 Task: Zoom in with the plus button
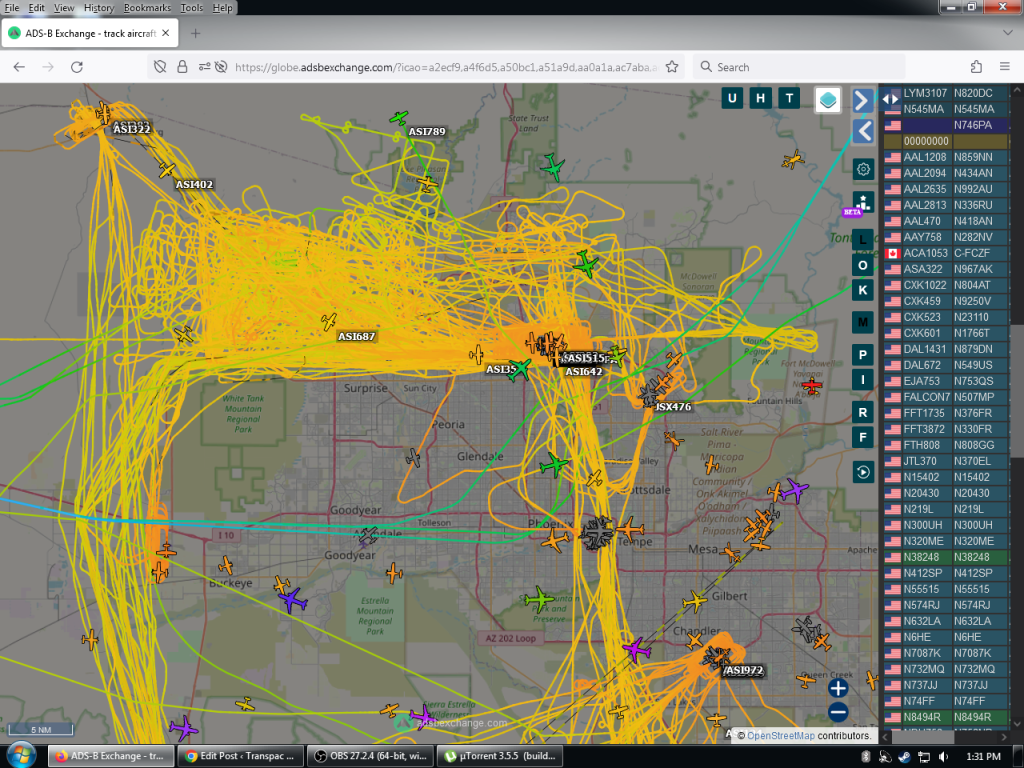(838, 688)
